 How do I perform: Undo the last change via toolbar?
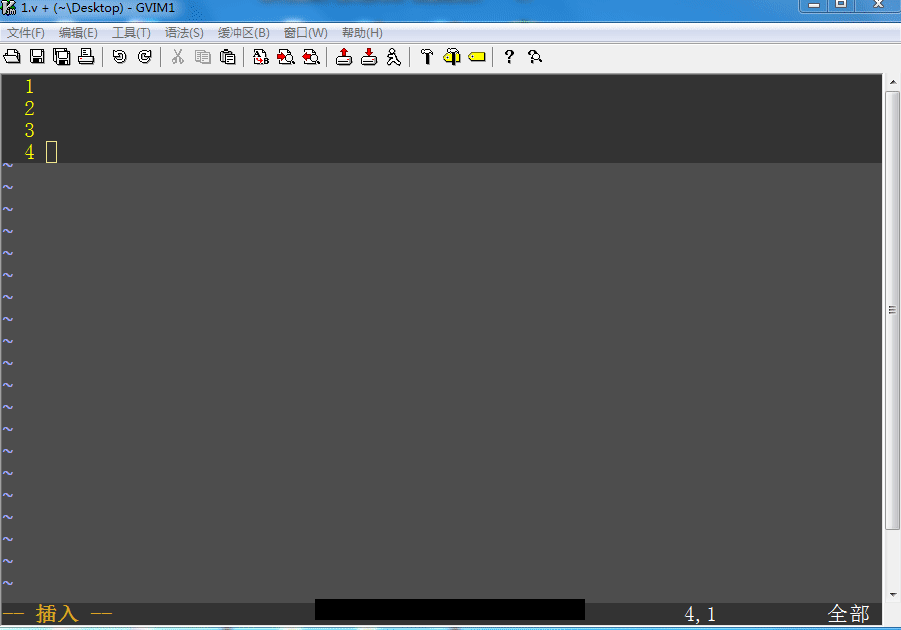pos(120,56)
